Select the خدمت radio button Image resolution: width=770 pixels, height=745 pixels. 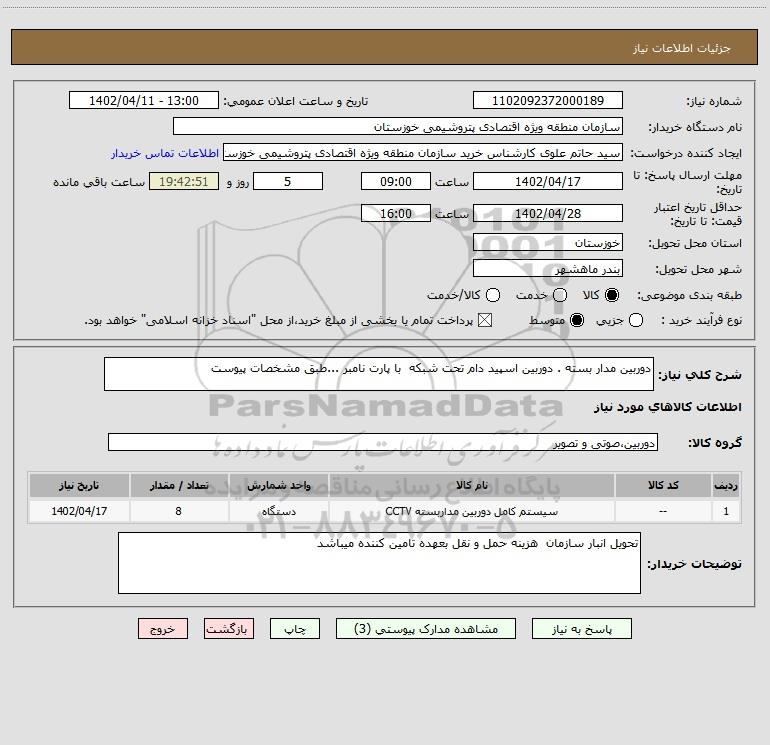click(560, 295)
